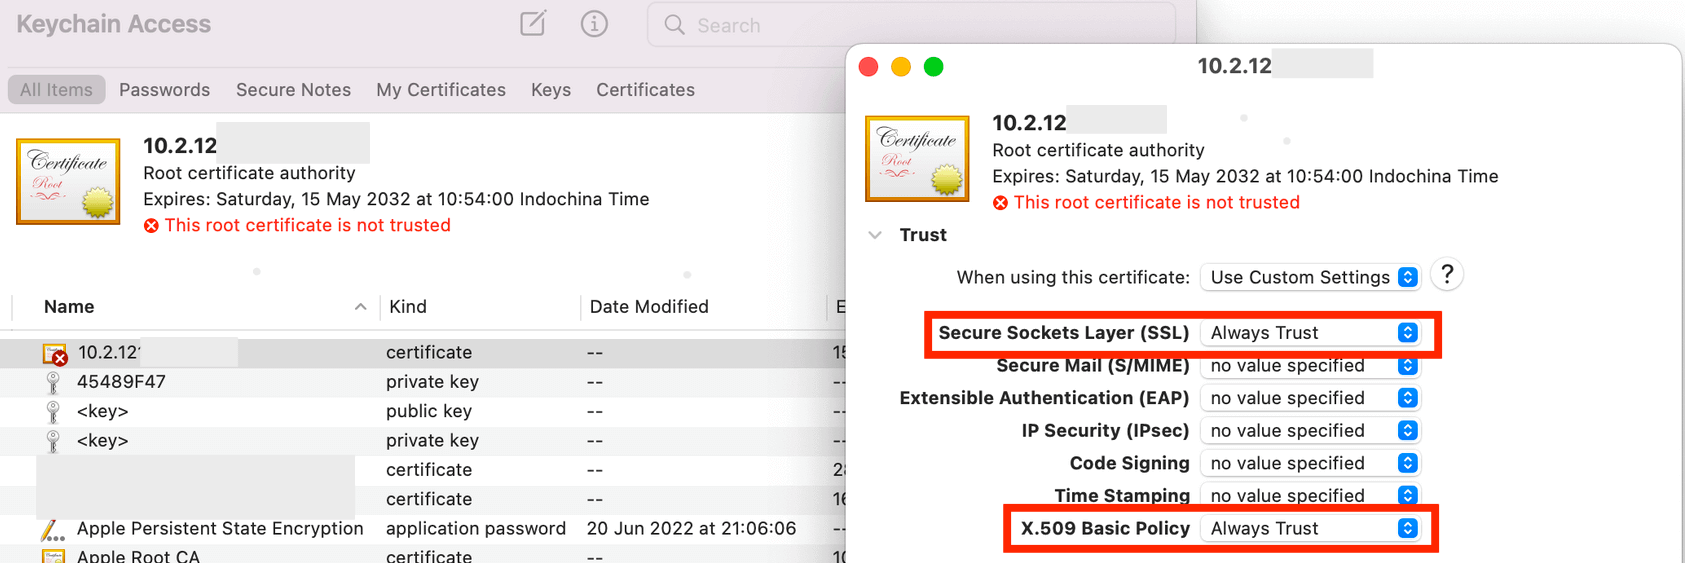
Task: Open the IP Security (IPsec) dropdown
Action: click(x=1310, y=431)
